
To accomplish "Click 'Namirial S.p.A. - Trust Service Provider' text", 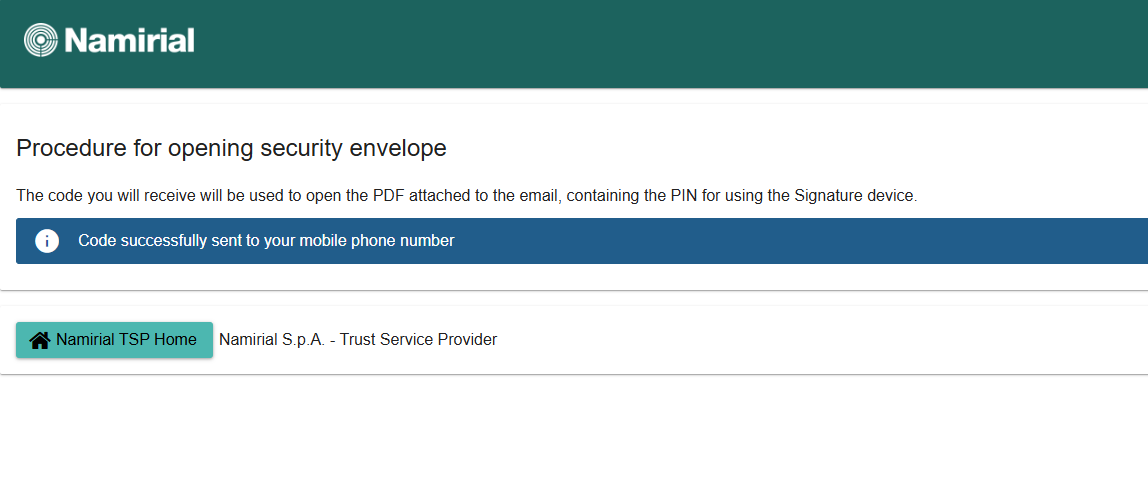I will pos(358,340).
